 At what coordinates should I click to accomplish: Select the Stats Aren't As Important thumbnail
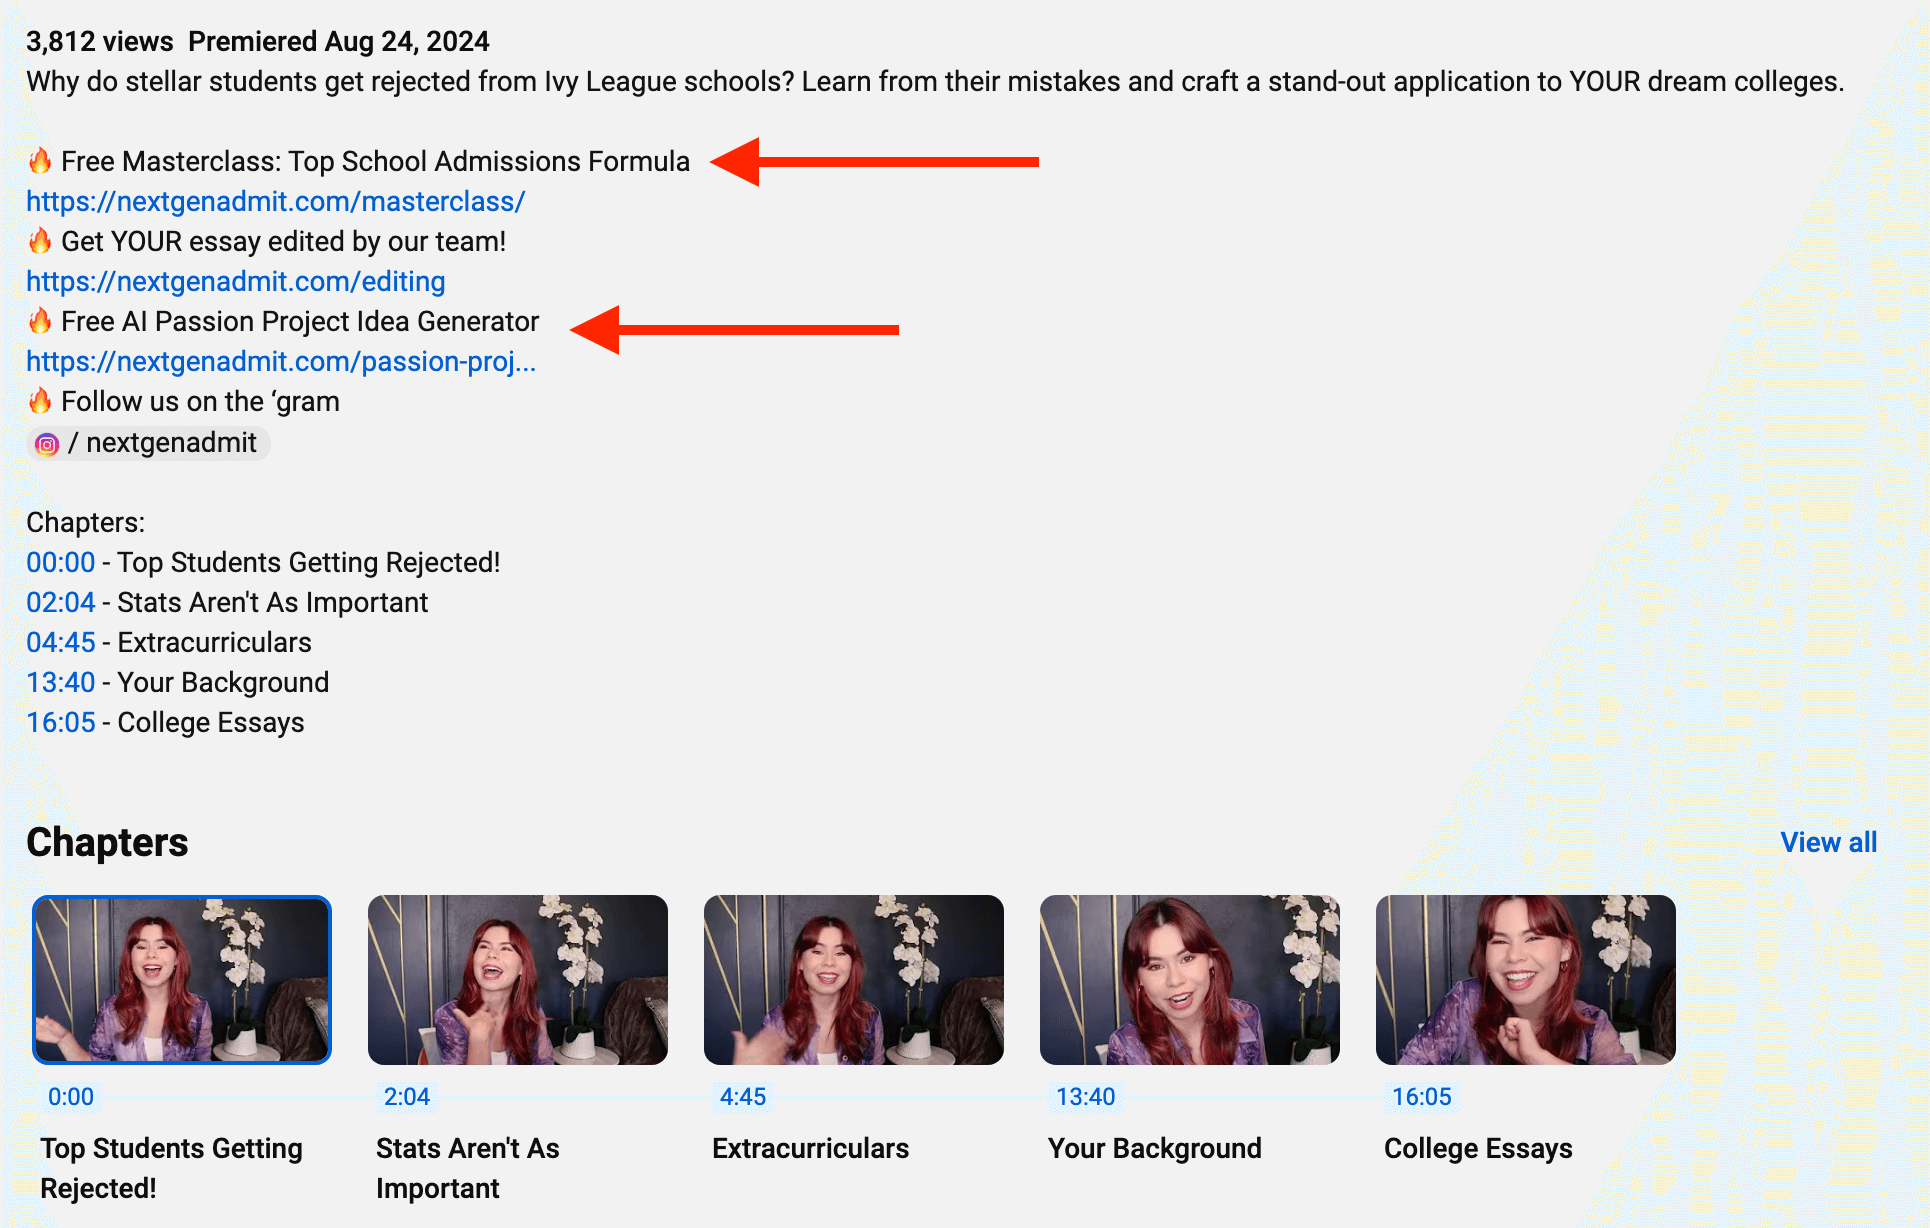(x=517, y=980)
